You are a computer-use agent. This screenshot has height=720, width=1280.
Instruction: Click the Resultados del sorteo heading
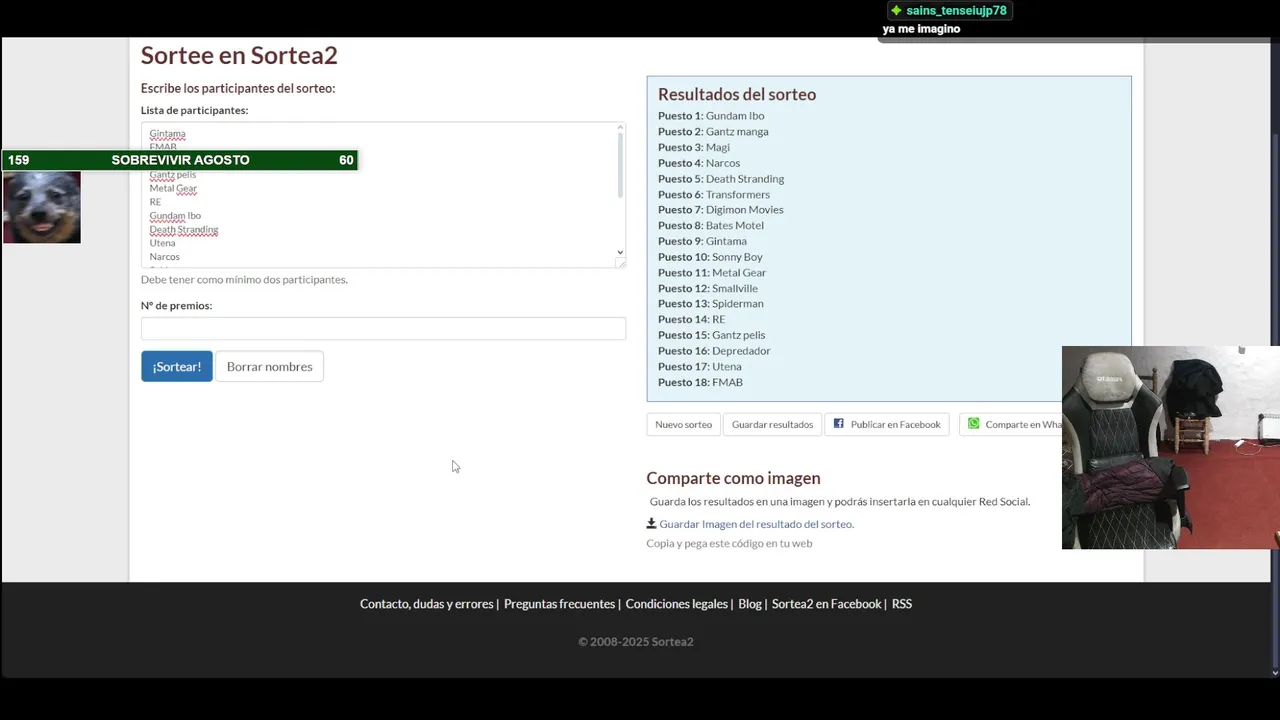[x=737, y=94]
